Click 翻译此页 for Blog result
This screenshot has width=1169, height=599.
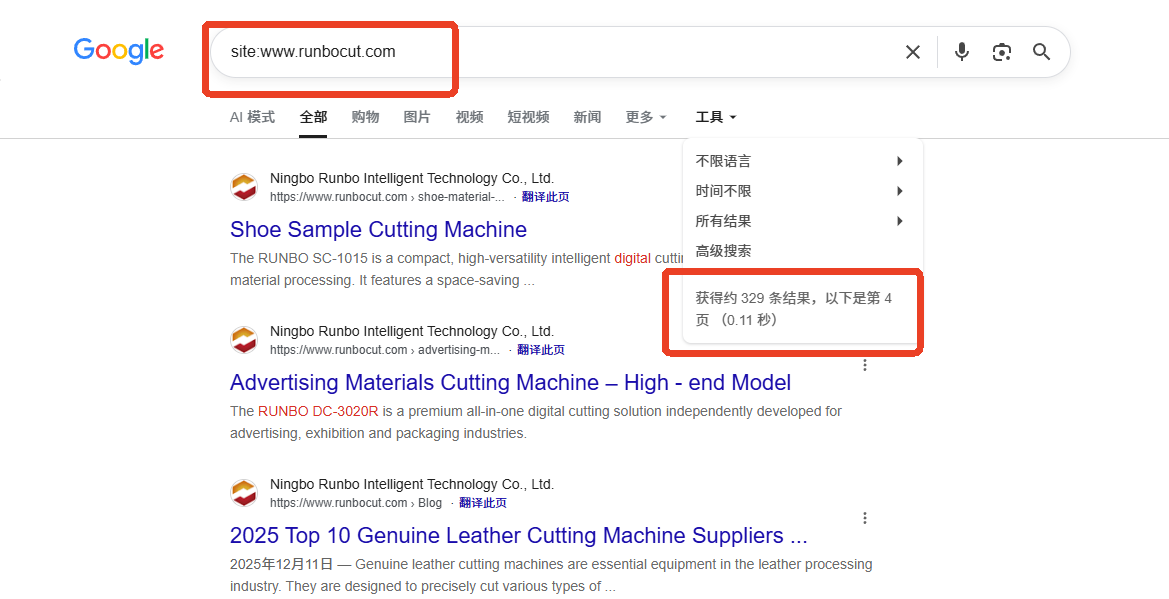483,503
